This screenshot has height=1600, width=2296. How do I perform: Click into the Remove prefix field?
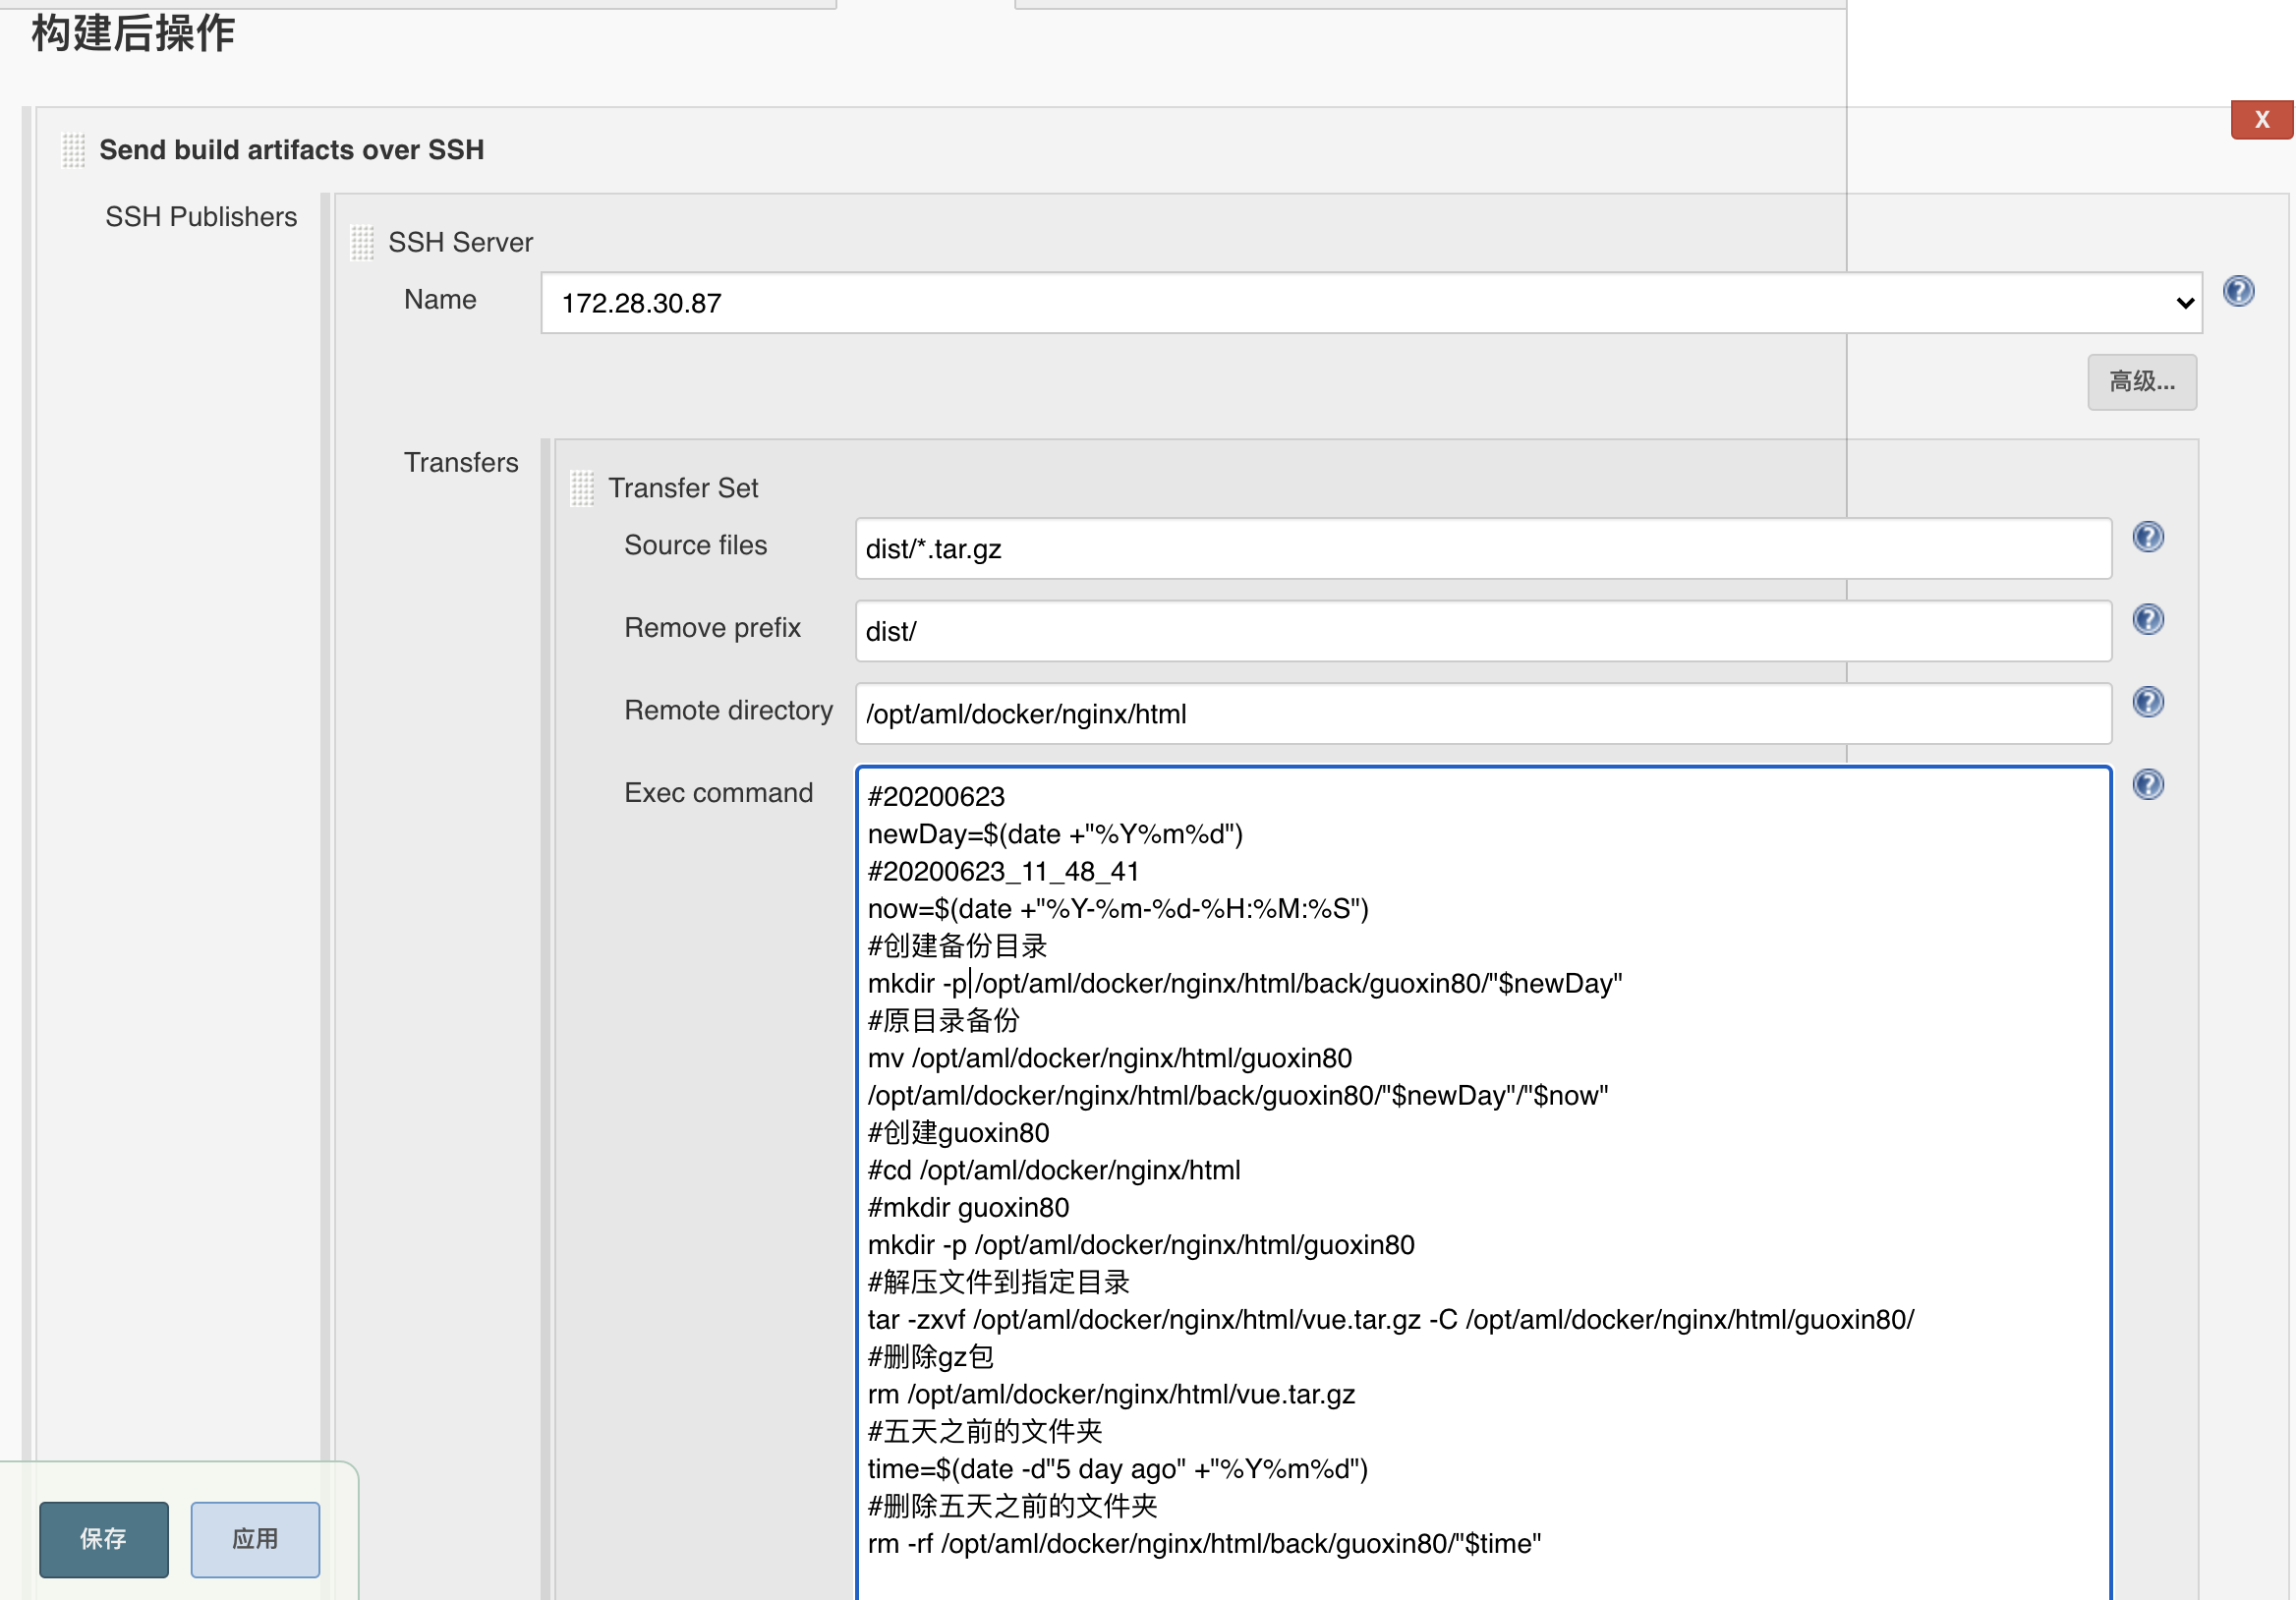click(1482, 631)
